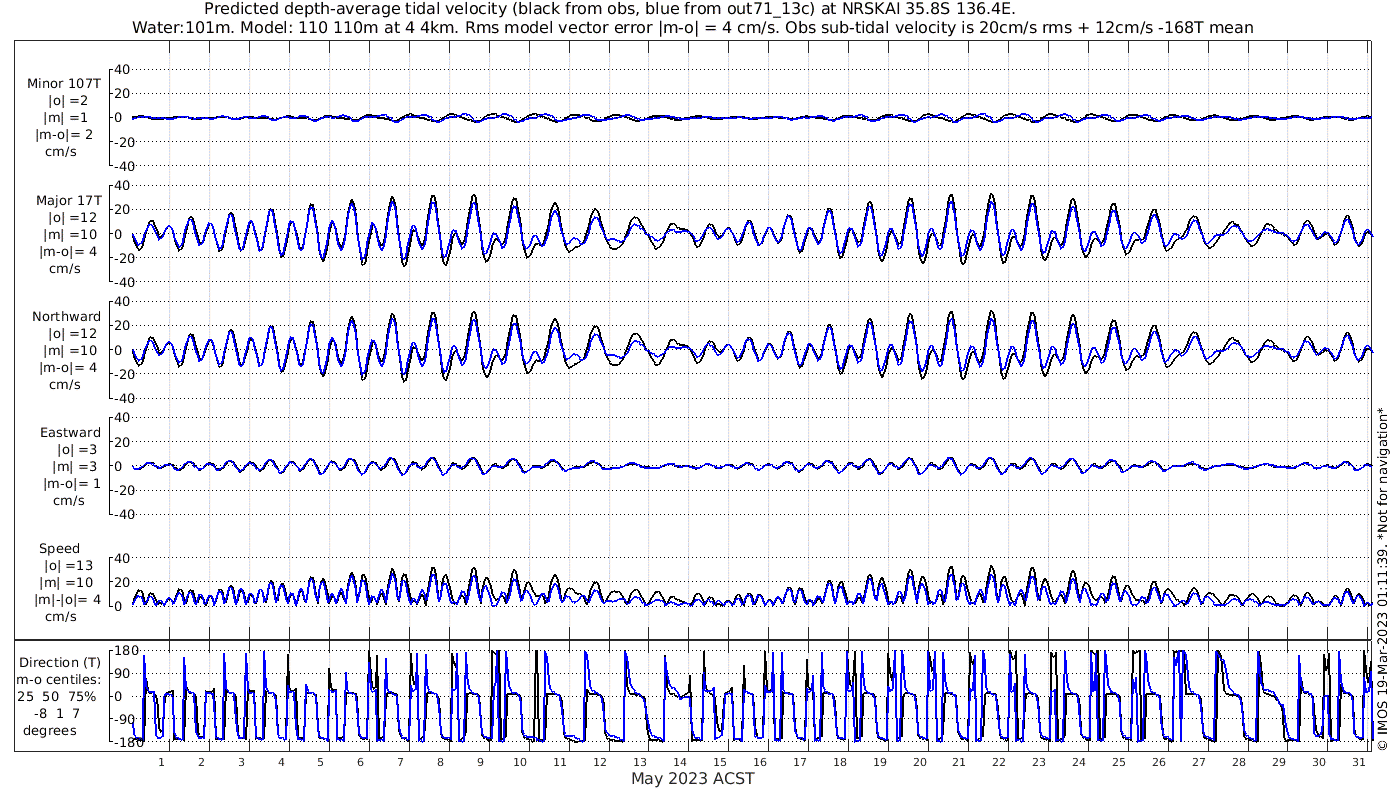Viewport: 1400px width, 800px height.
Task: Click the May 2023 ACST axis title
Action: 692,778
